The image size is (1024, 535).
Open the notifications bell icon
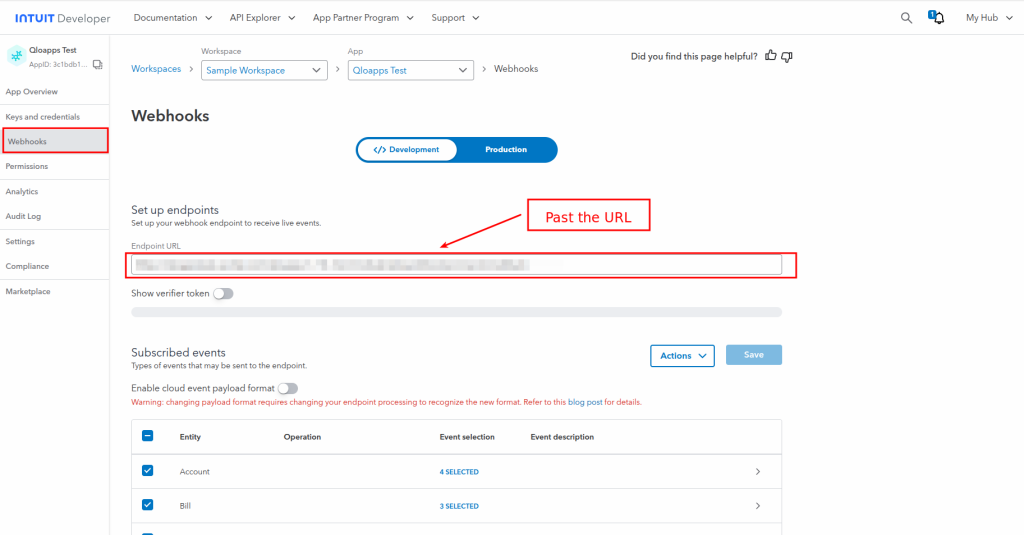point(936,18)
